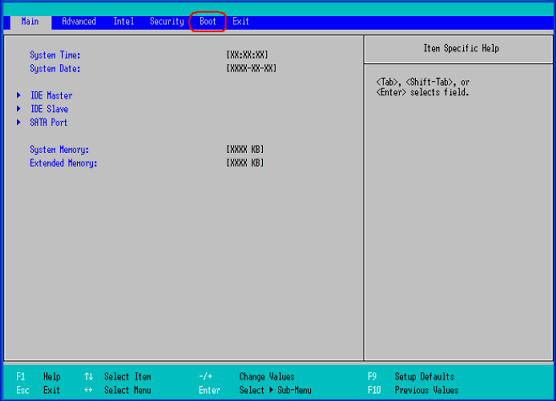The height and width of the screenshot is (401, 556).
Task: Switch to the Advanced tab
Action: [x=79, y=22]
